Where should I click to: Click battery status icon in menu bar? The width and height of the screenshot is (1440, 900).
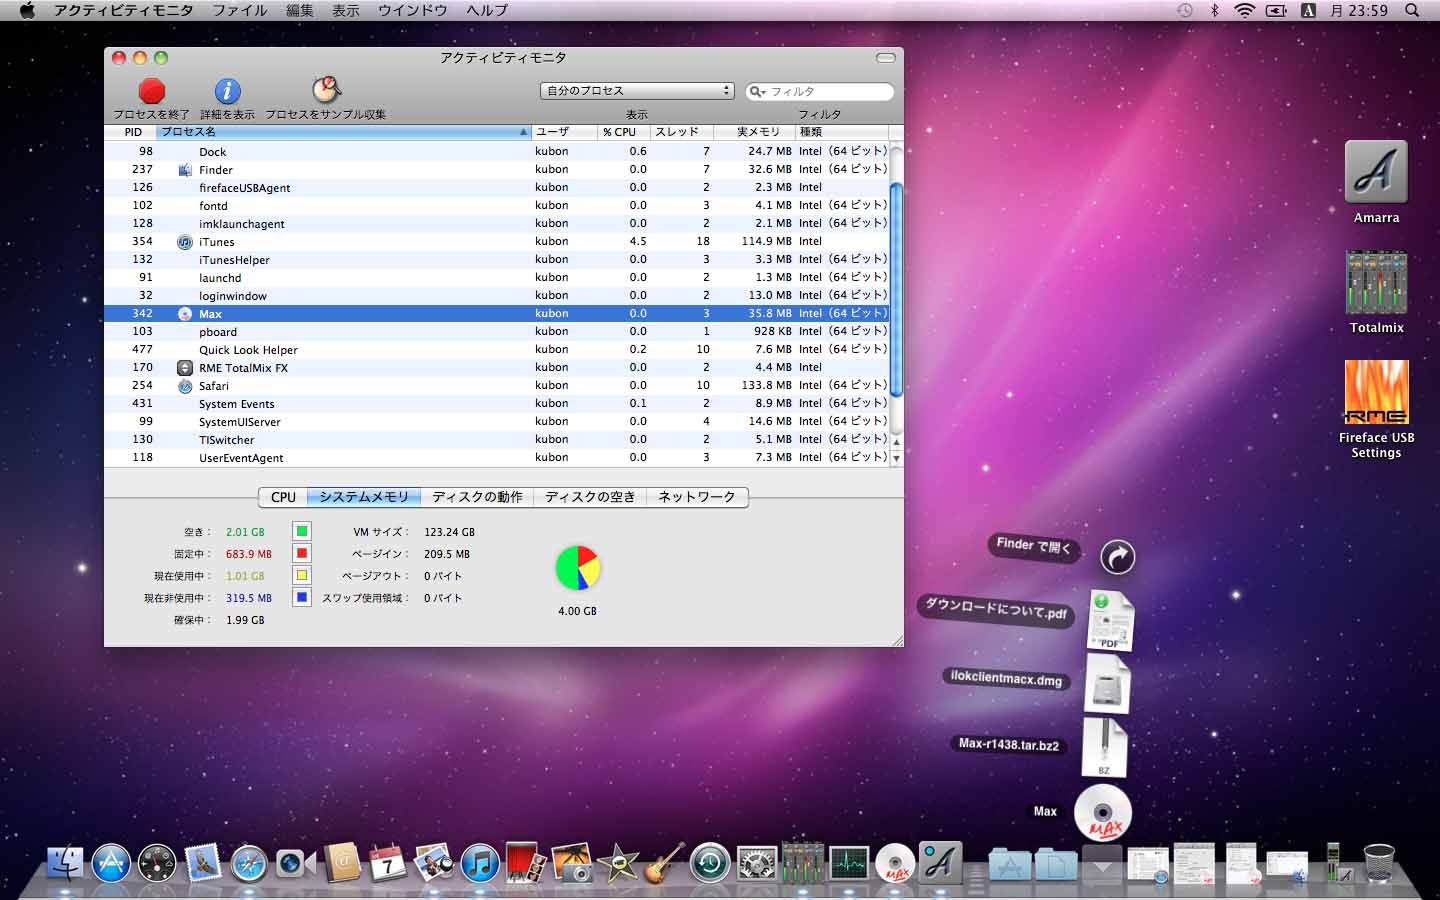pos(1276,10)
